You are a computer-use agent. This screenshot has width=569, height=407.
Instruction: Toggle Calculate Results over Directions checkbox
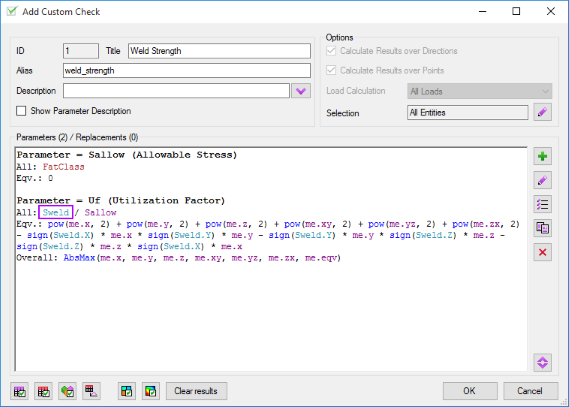[x=331, y=51]
